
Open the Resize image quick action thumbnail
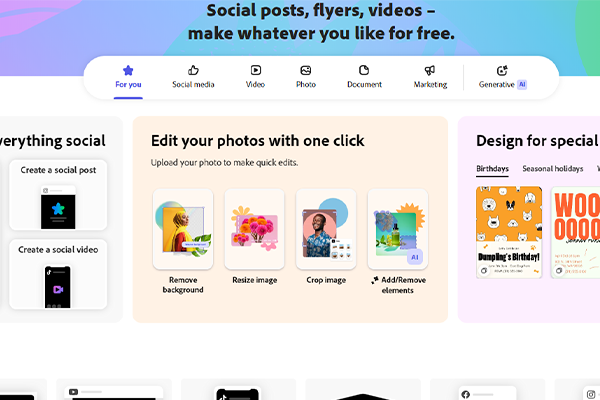254,229
